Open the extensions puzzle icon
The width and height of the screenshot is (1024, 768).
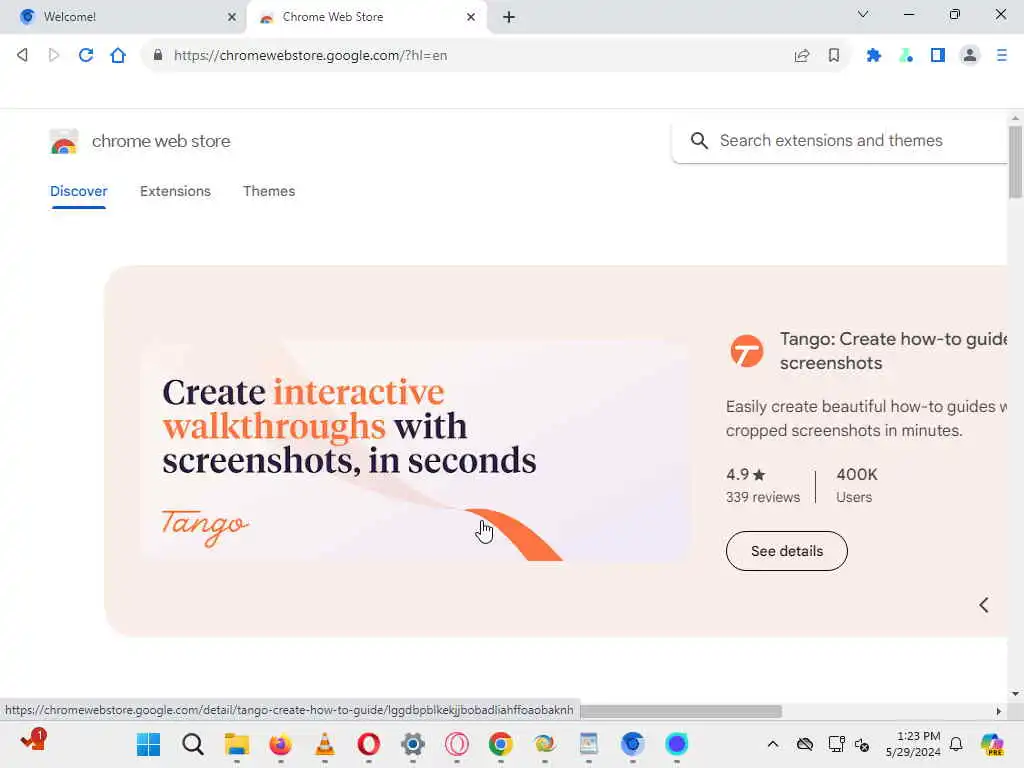click(x=874, y=56)
